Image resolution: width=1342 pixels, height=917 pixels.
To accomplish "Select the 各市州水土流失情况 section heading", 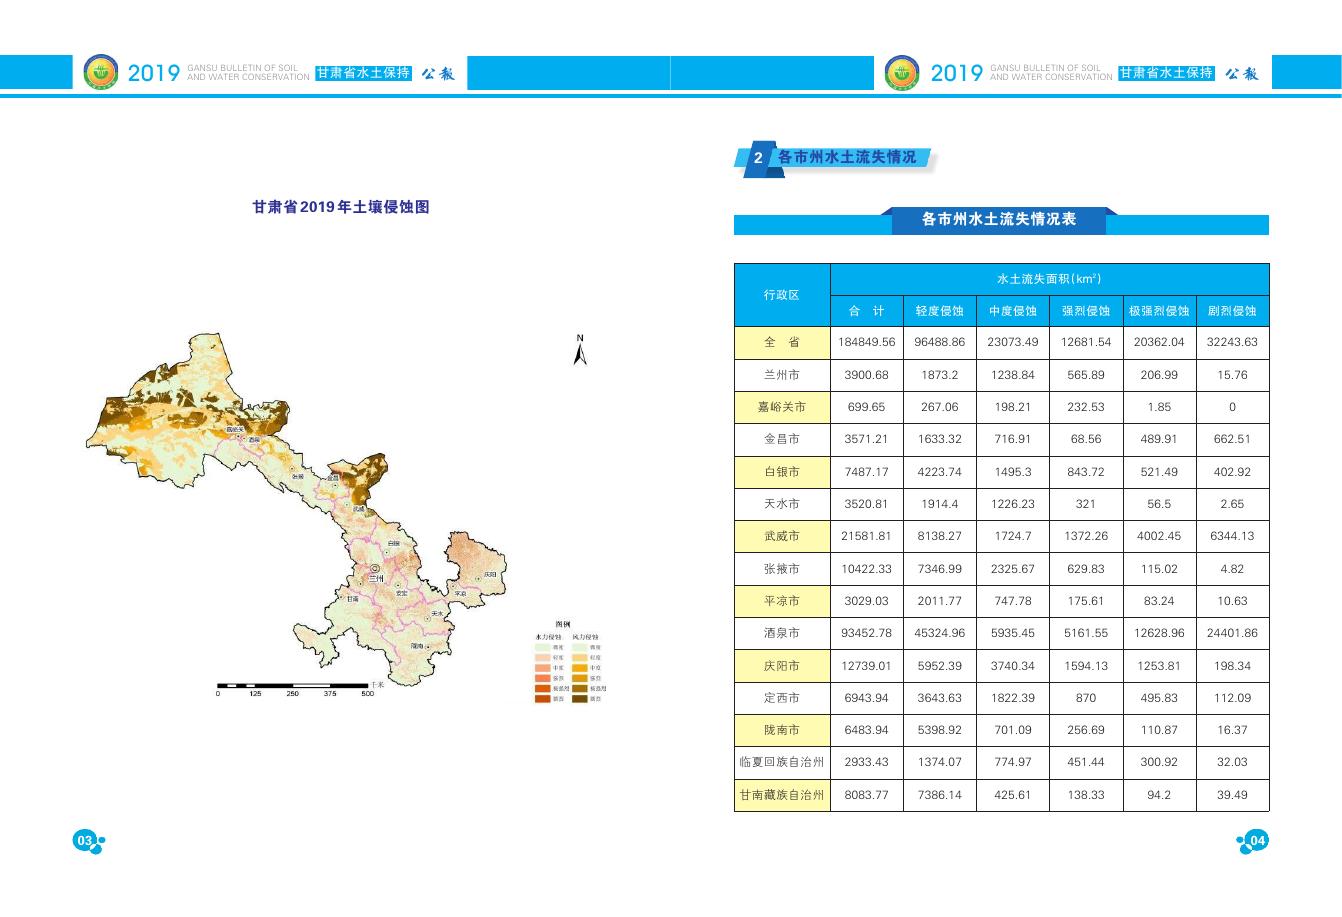I will tap(847, 157).
